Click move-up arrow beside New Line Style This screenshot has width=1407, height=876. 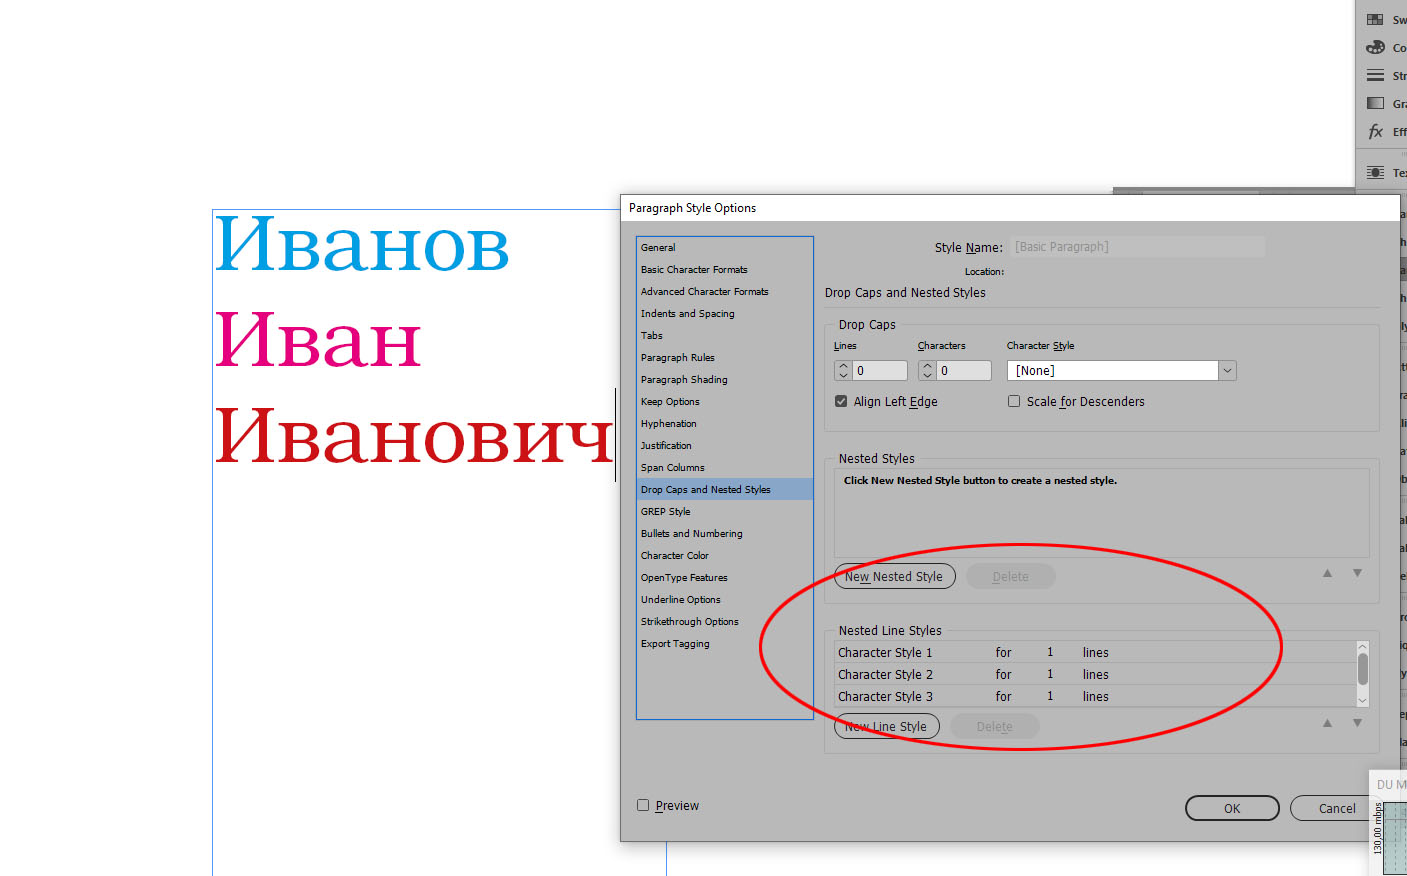1327,723
